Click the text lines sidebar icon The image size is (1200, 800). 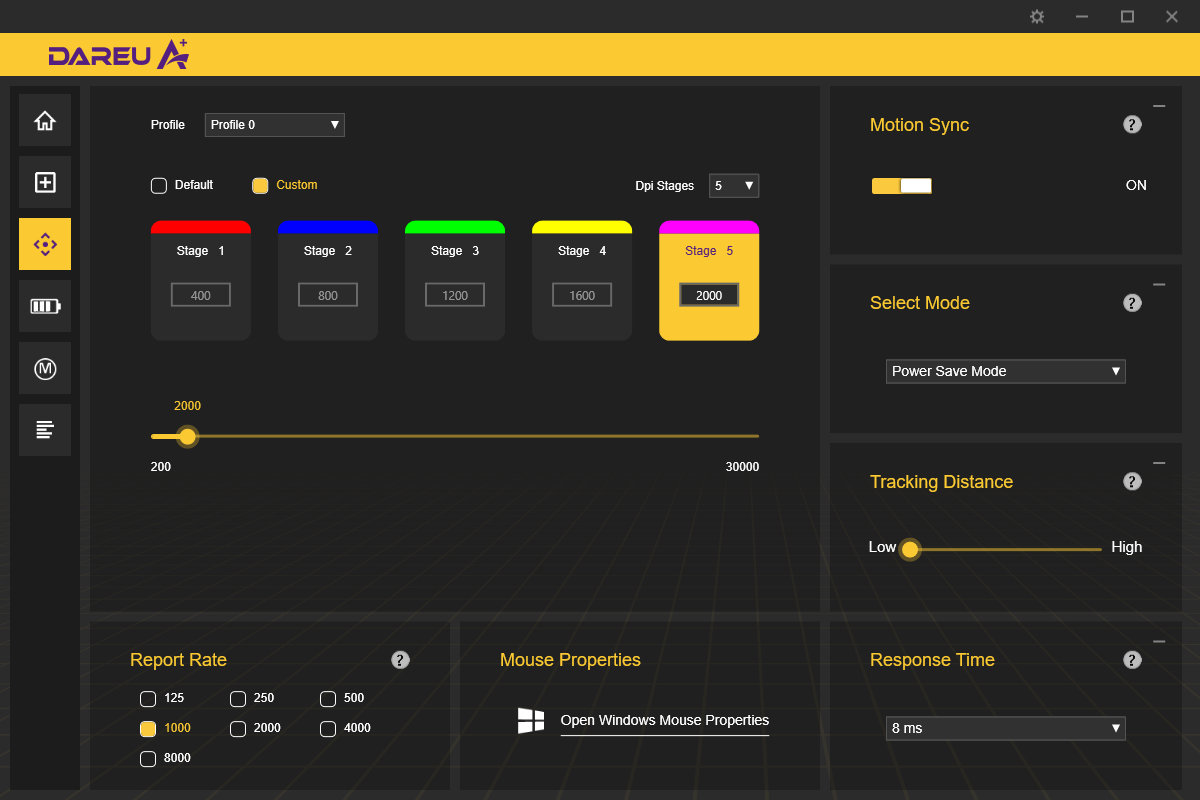(x=45, y=430)
